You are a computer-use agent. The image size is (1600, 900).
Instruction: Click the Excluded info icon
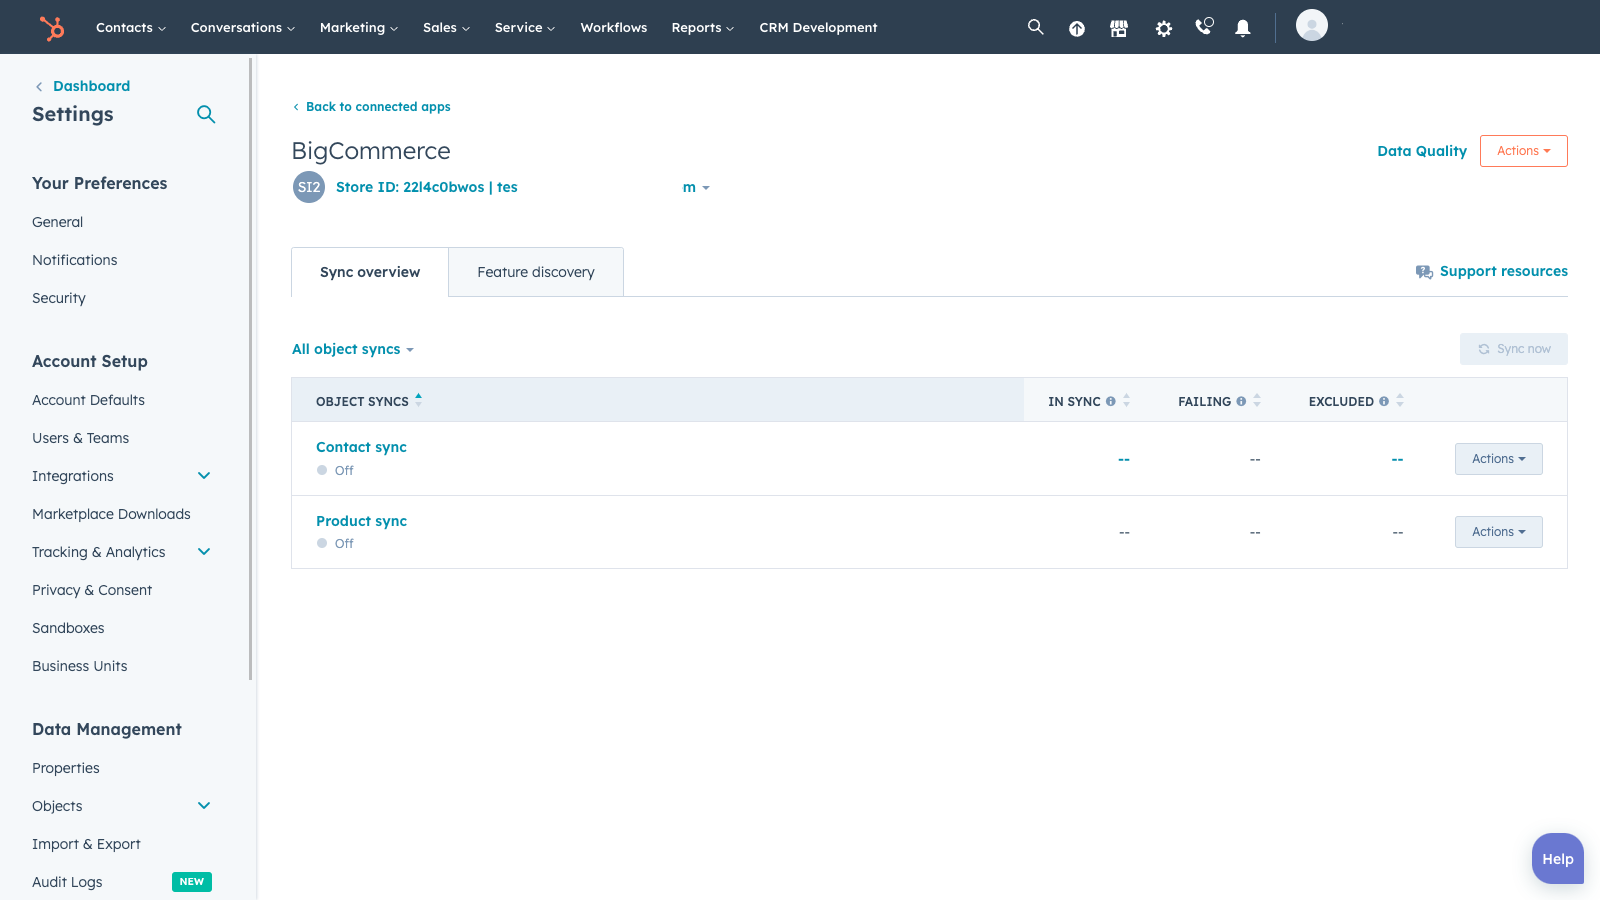pos(1384,401)
